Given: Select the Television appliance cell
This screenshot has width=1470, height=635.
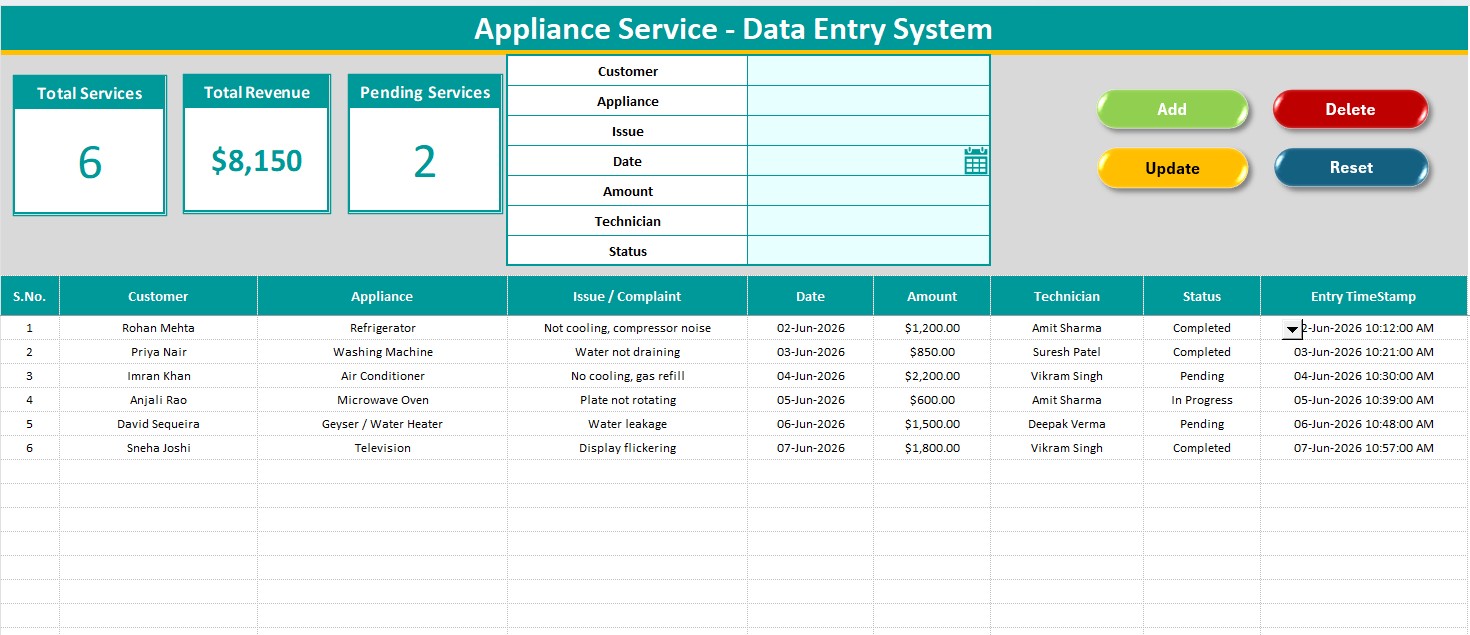Looking at the screenshot, I should pos(382,448).
